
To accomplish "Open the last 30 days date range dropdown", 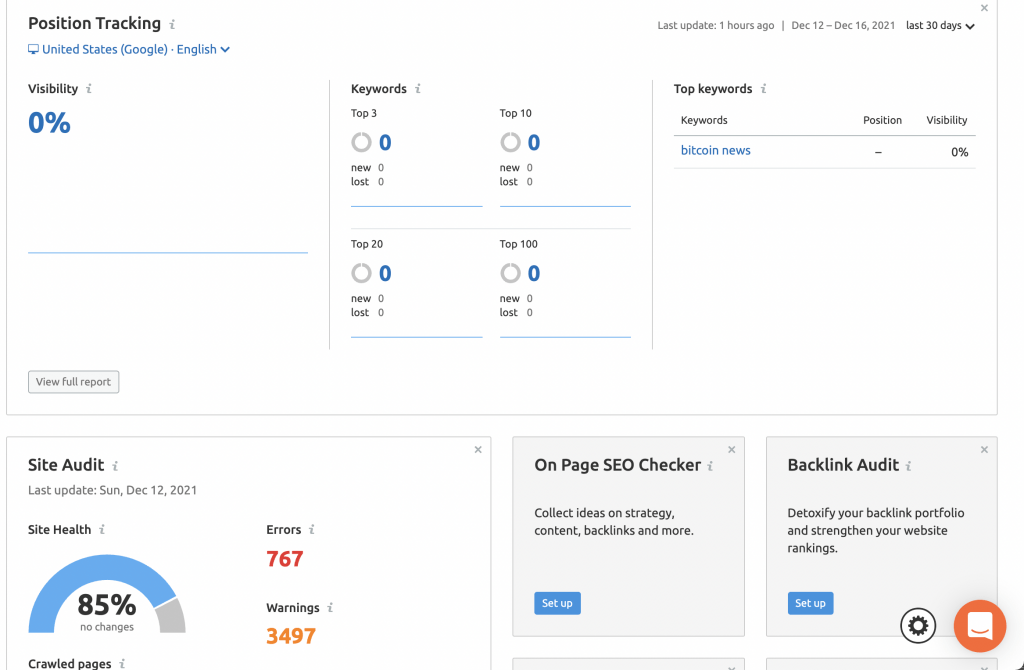I will coord(939,26).
